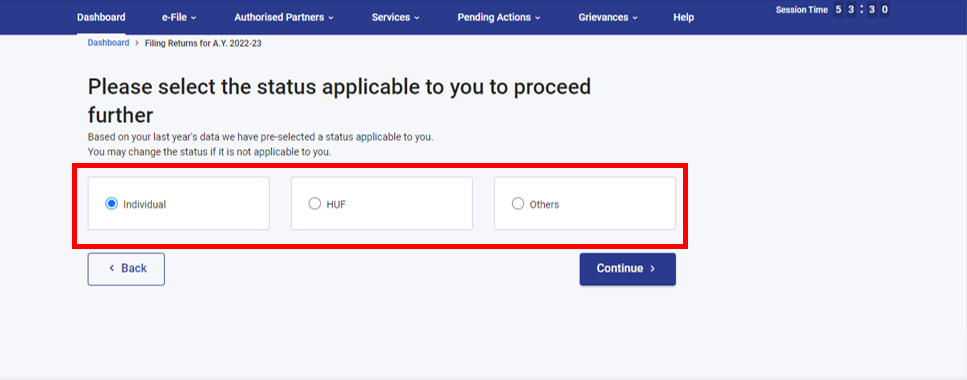Screen dimensions: 967x380
Task: Click the Back button
Action: point(126,269)
